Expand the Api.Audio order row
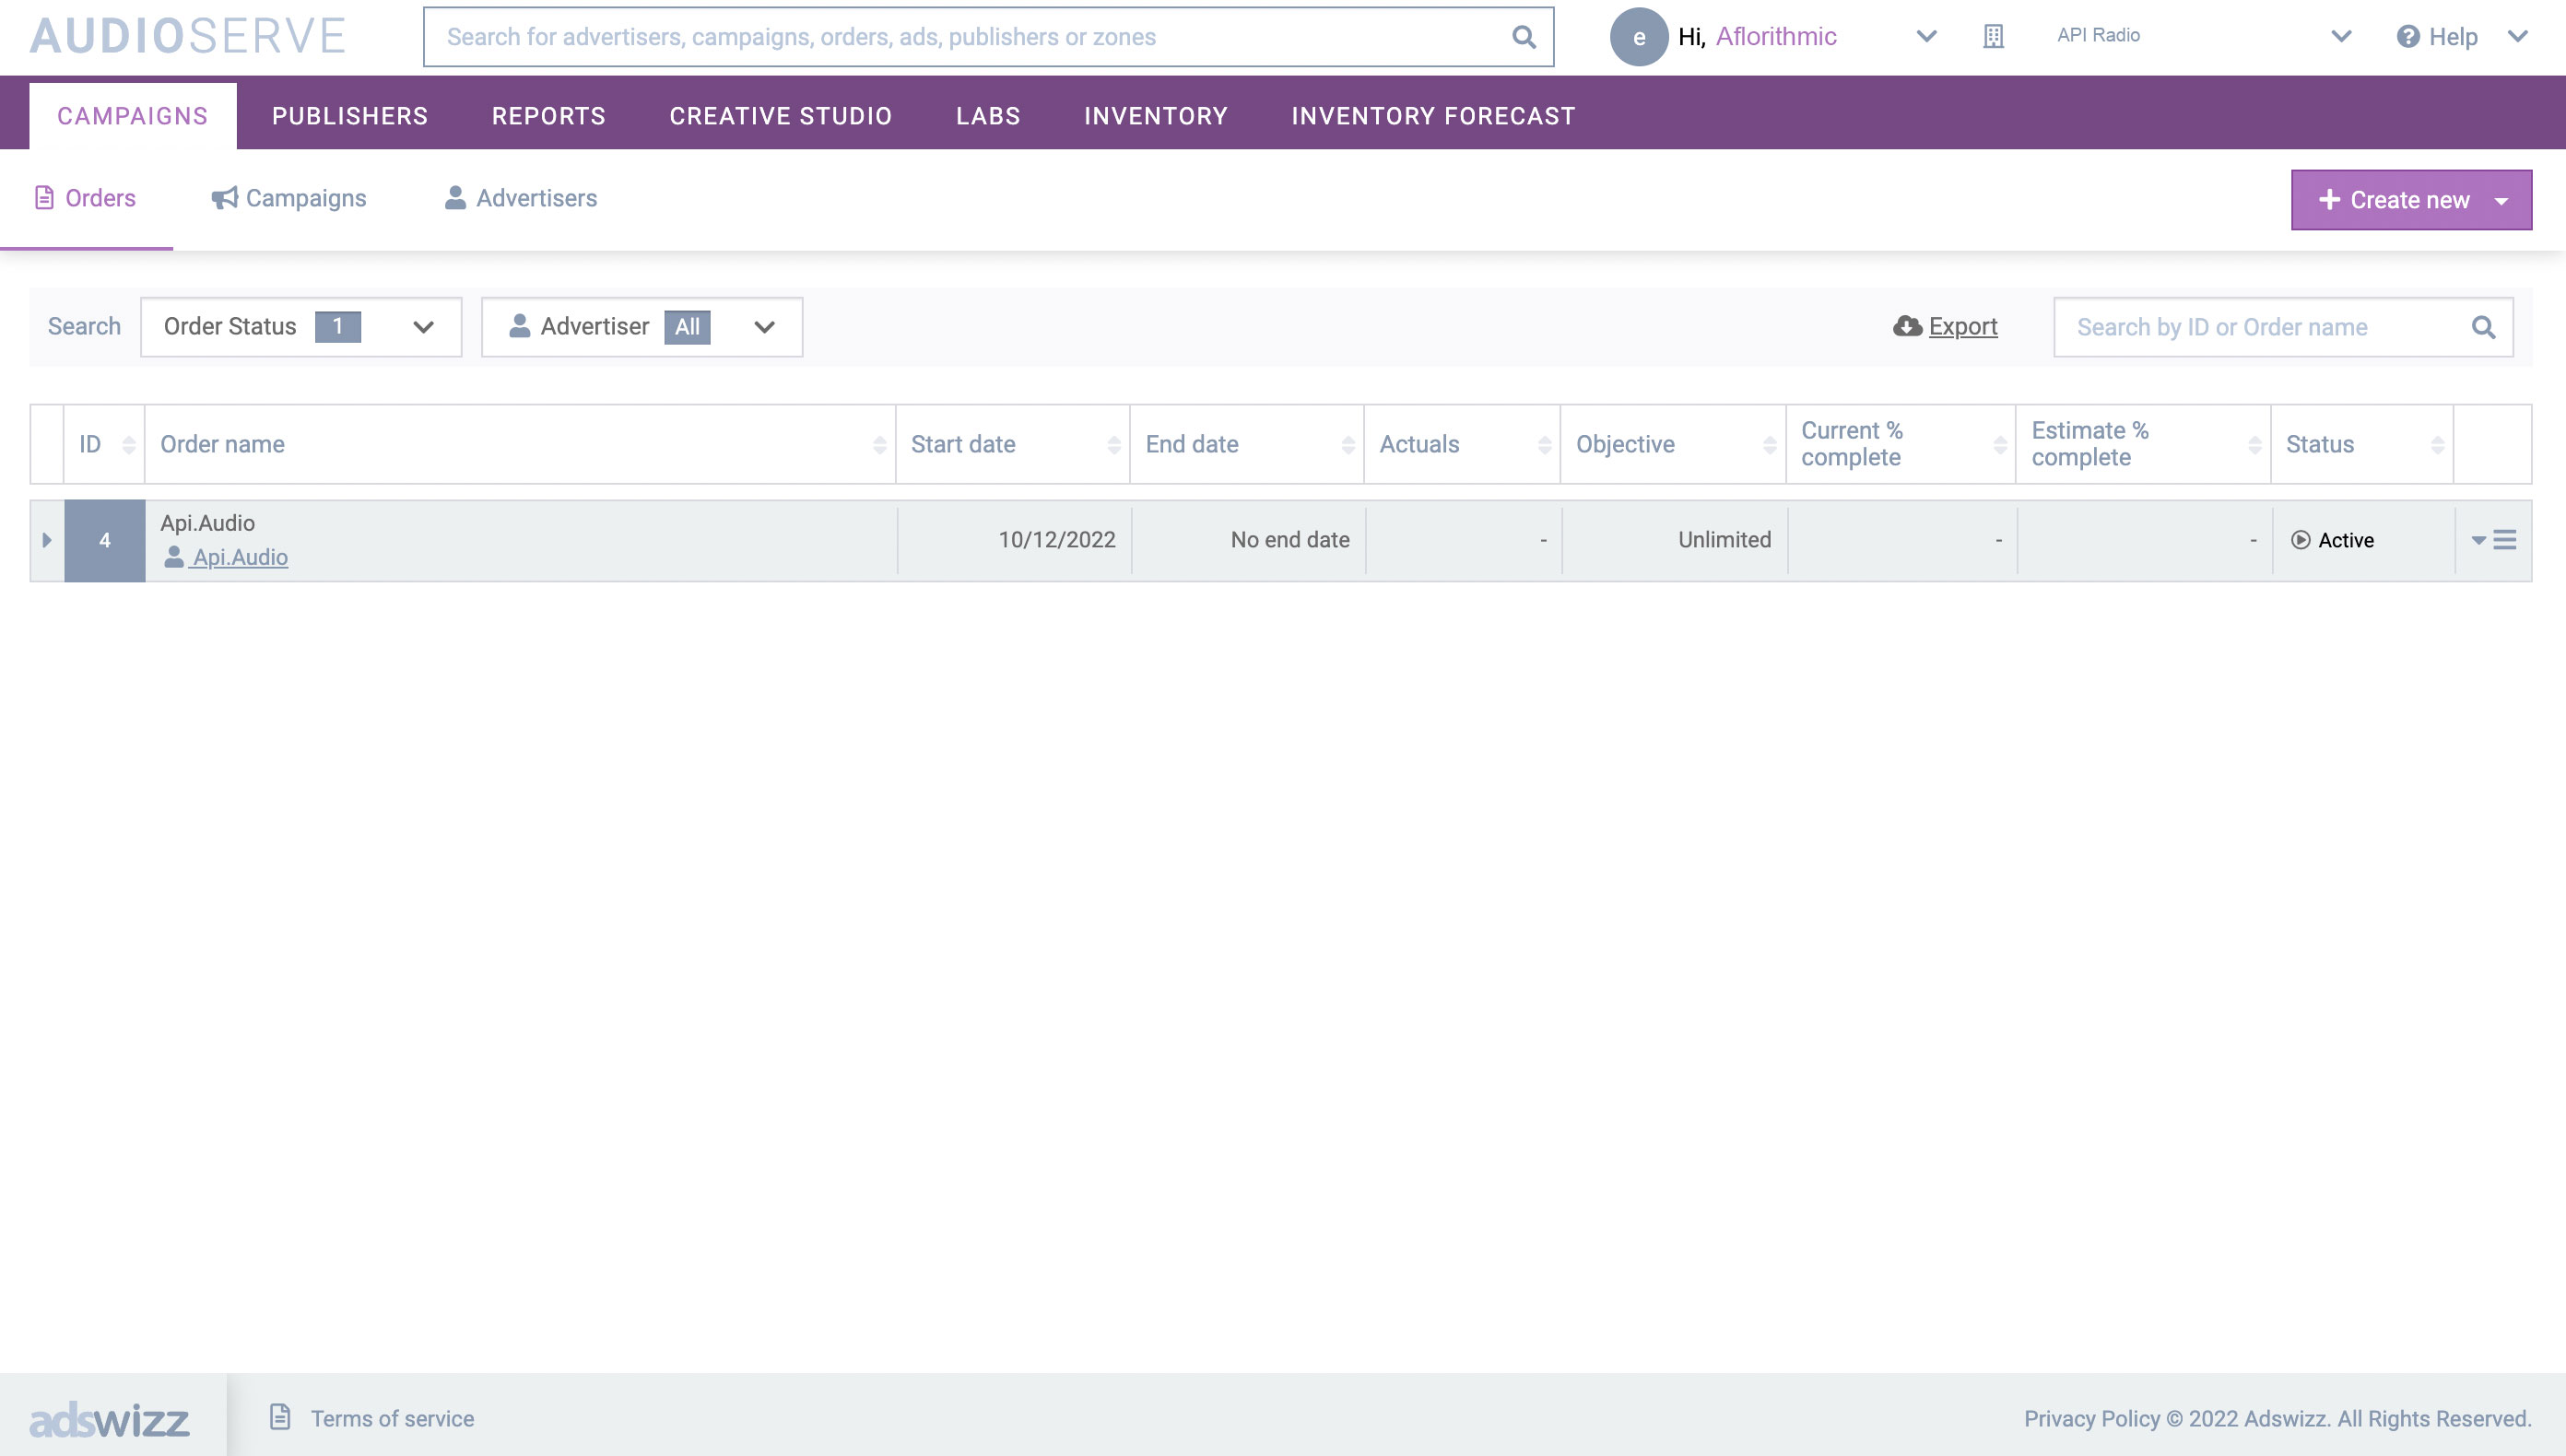Image resolution: width=2566 pixels, height=1456 pixels. pos(46,540)
